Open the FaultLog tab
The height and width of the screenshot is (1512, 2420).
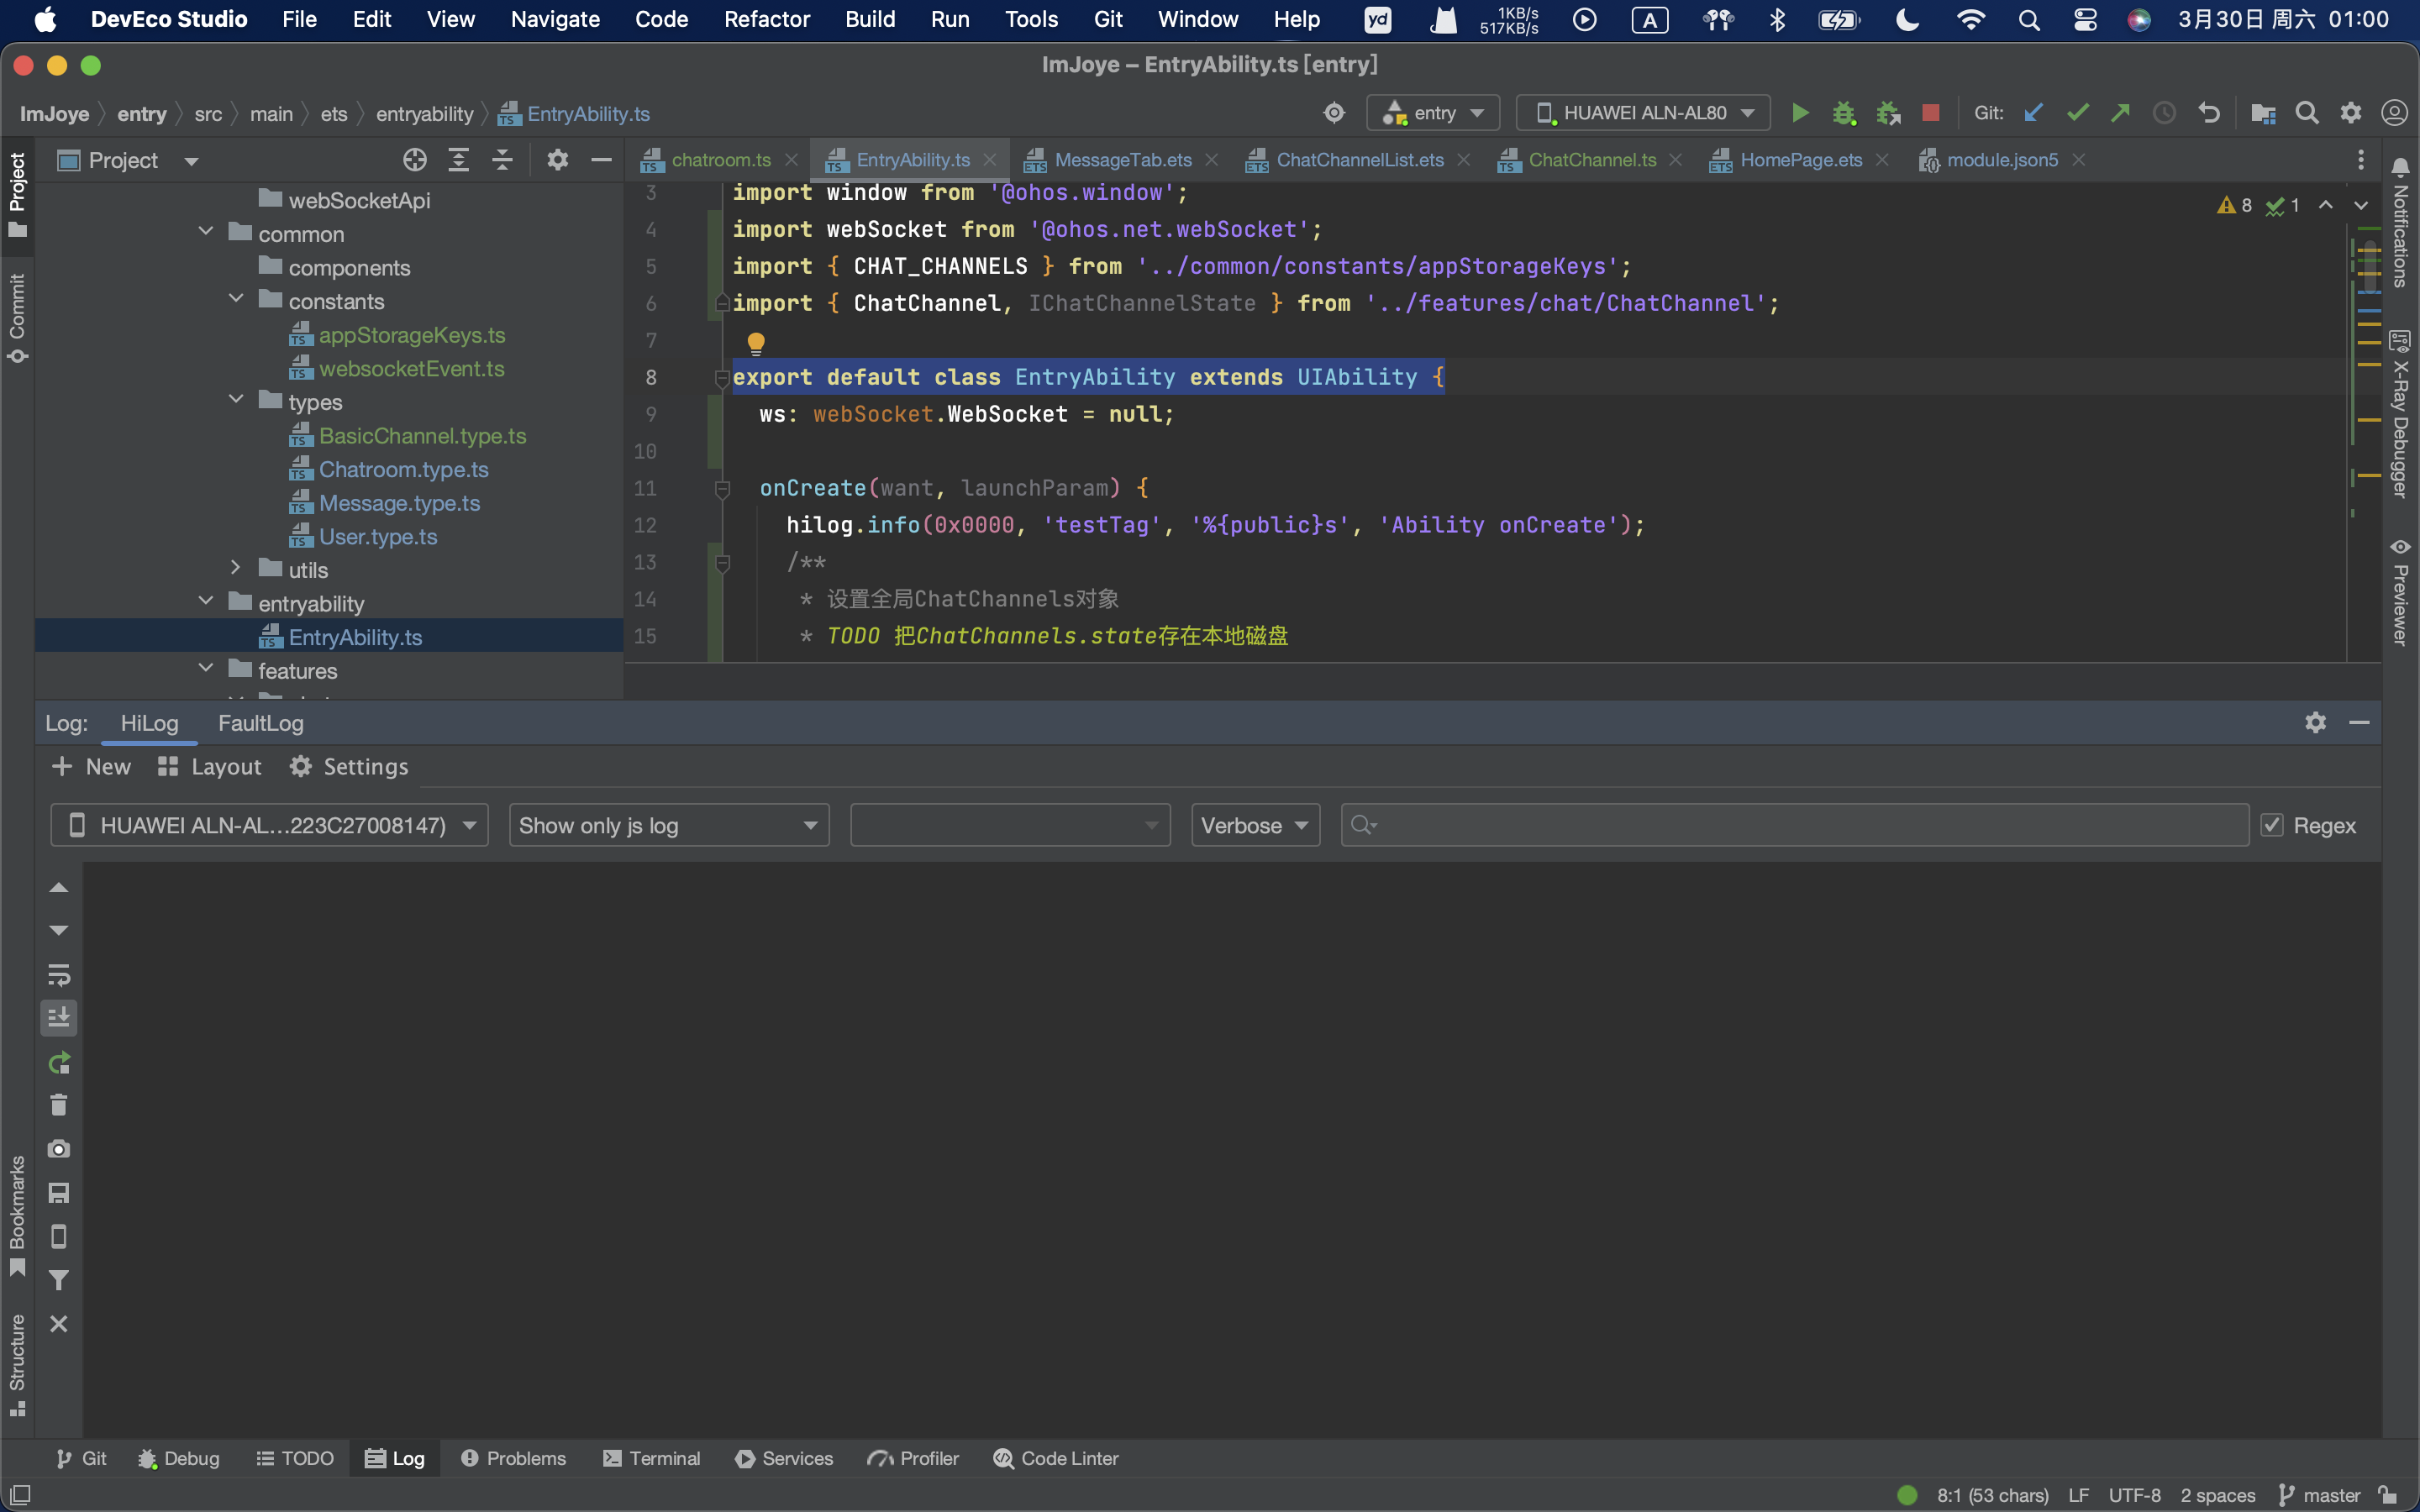tap(260, 723)
